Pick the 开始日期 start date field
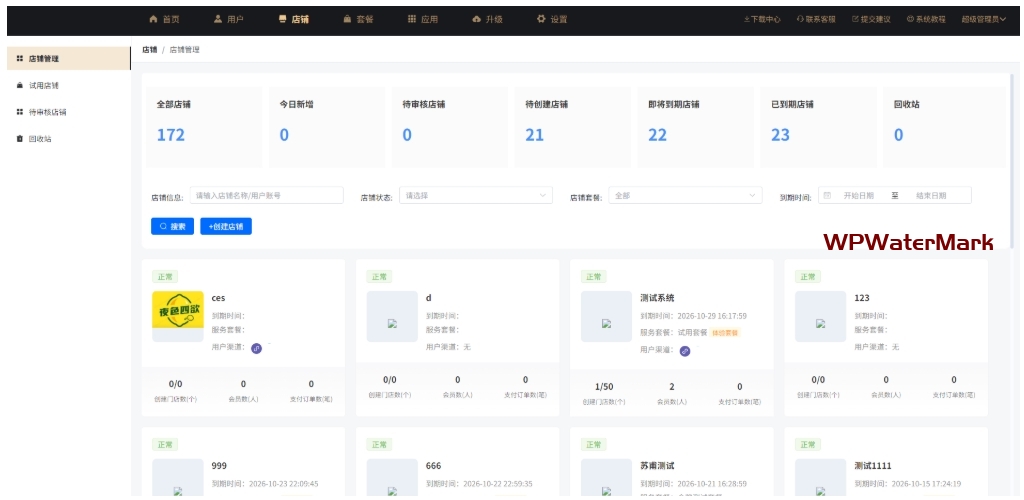 coord(858,196)
